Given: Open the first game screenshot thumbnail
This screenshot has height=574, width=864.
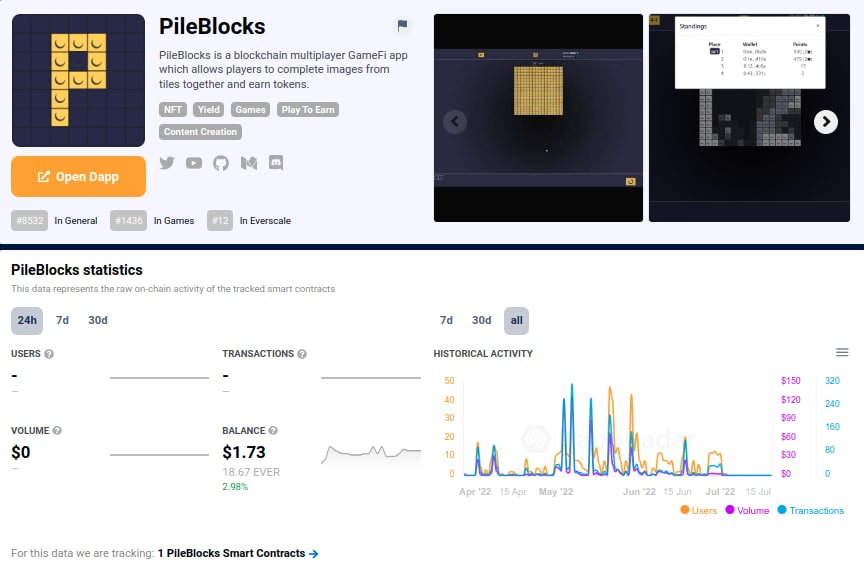Looking at the screenshot, I should 538,118.
